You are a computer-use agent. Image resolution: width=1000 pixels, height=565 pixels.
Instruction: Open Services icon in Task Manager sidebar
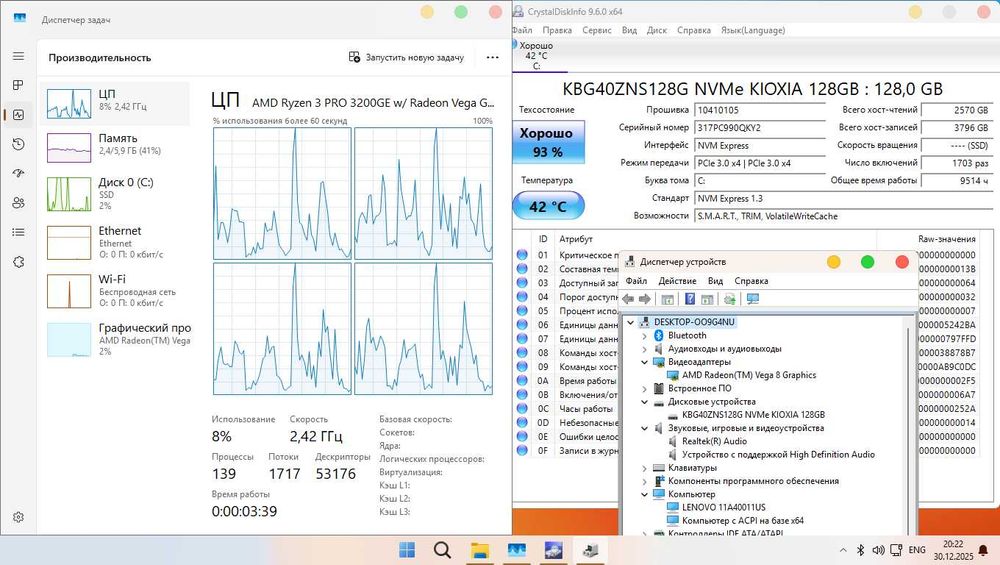coord(18,261)
